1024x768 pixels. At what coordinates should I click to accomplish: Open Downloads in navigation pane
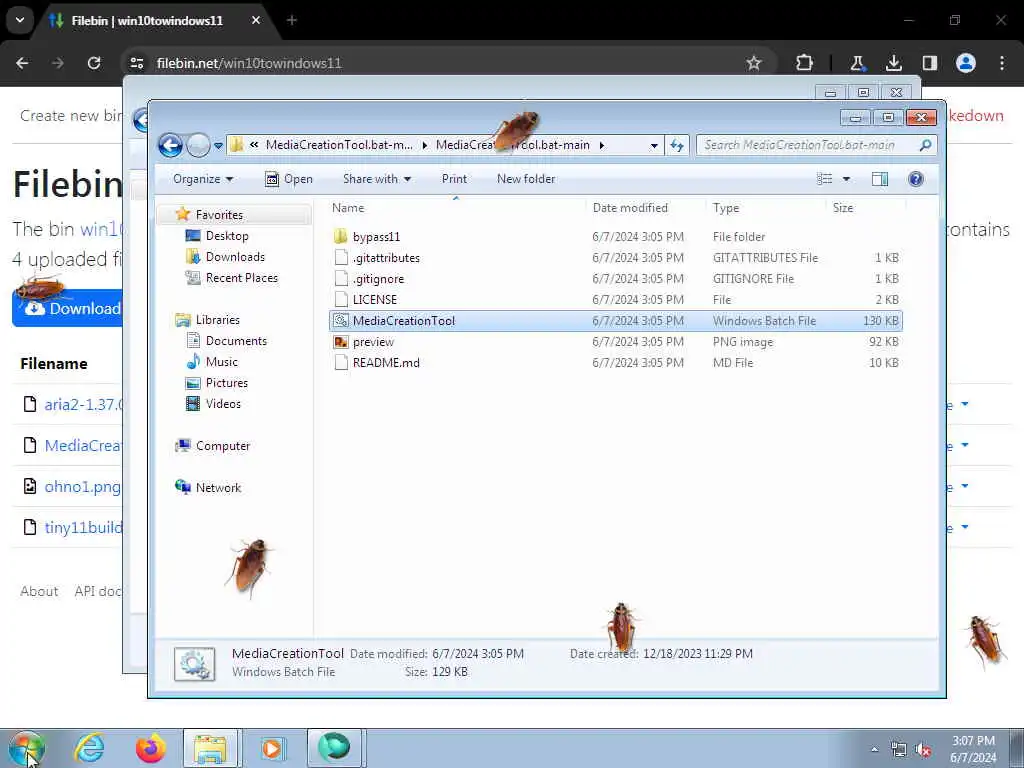(x=235, y=257)
